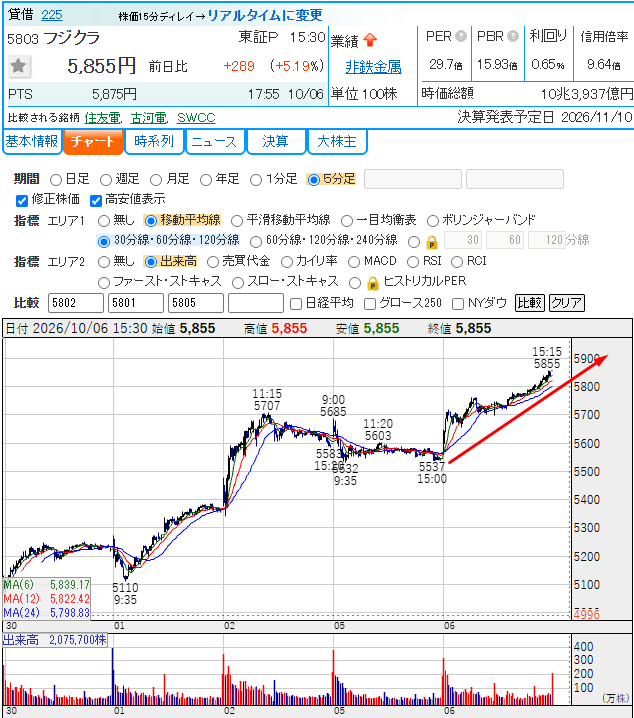Select the 出来高 radio
The width and height of the screenshot is (634, 718).
tap(151, 262)
